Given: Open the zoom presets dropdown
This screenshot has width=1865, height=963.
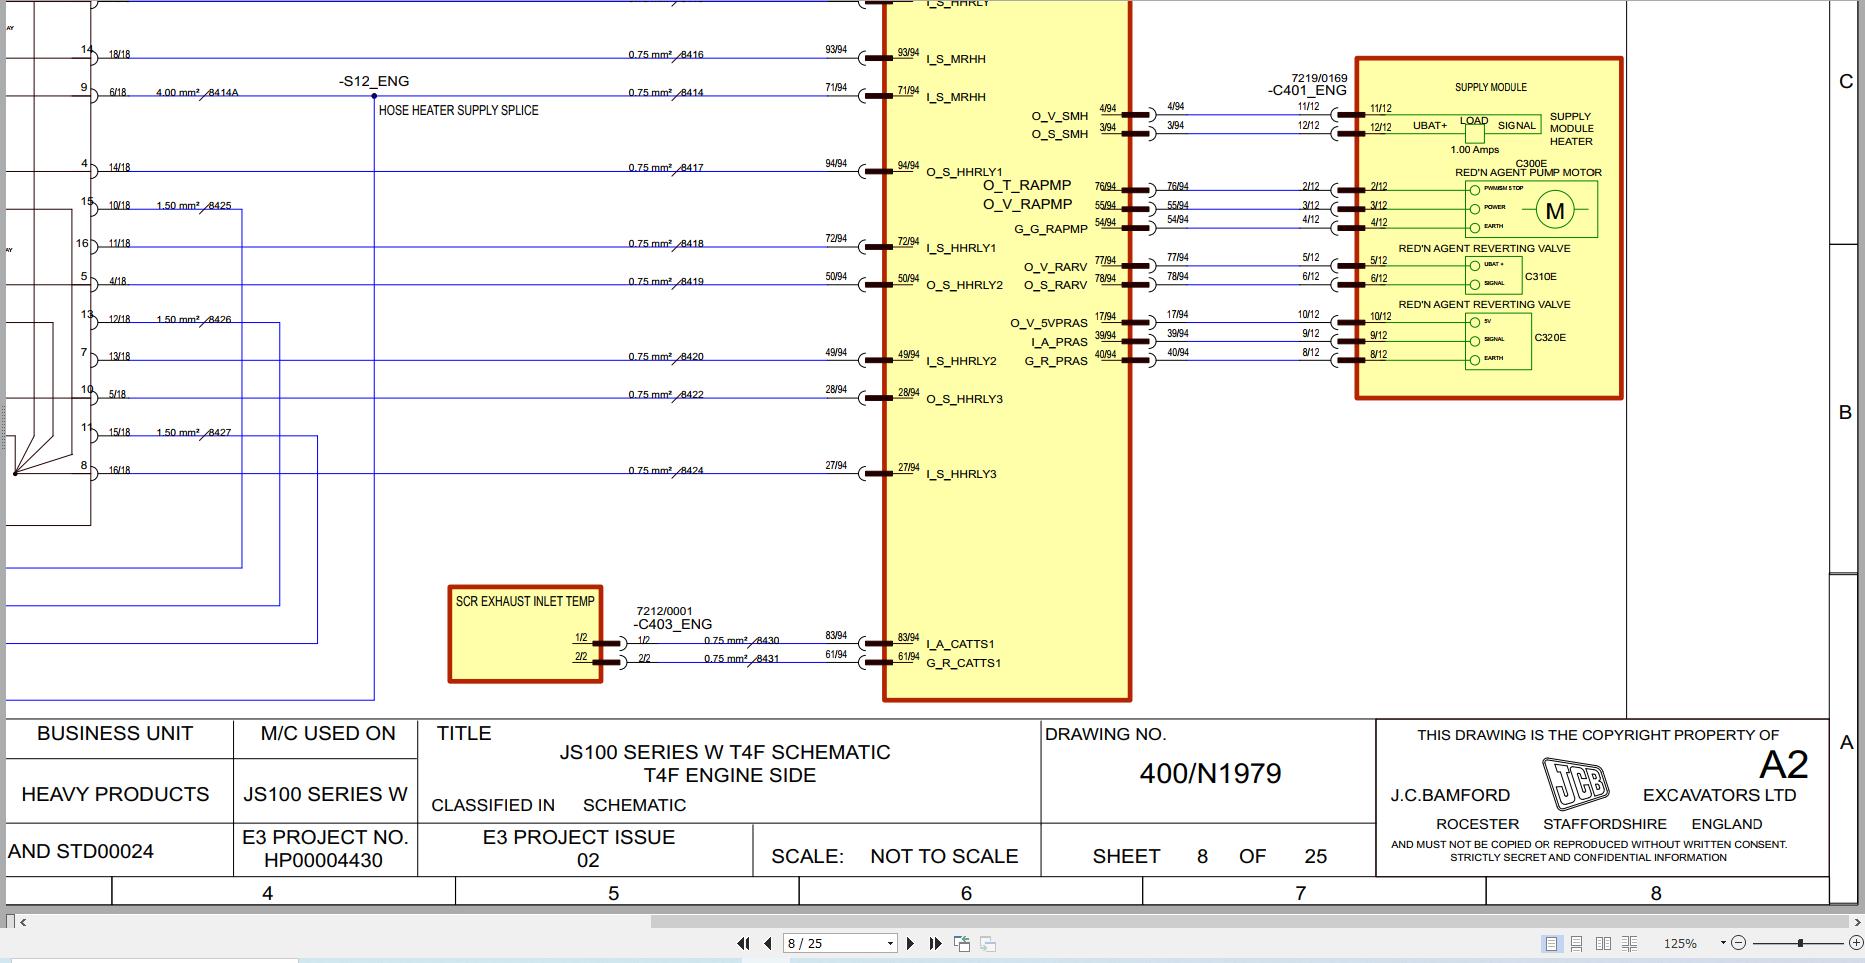Looking at the screenshot, I should (1723, 943).
